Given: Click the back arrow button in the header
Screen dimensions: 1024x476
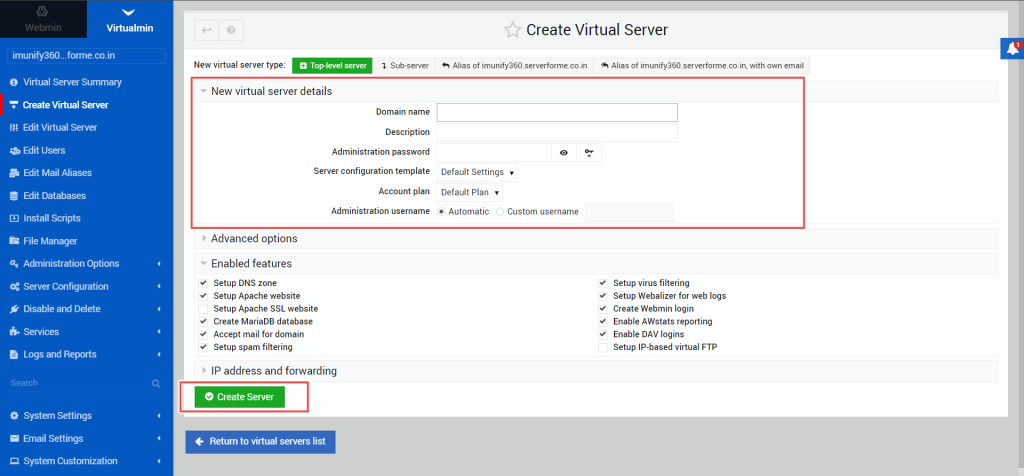Looking at the screenshot, I should pos(206,30).
